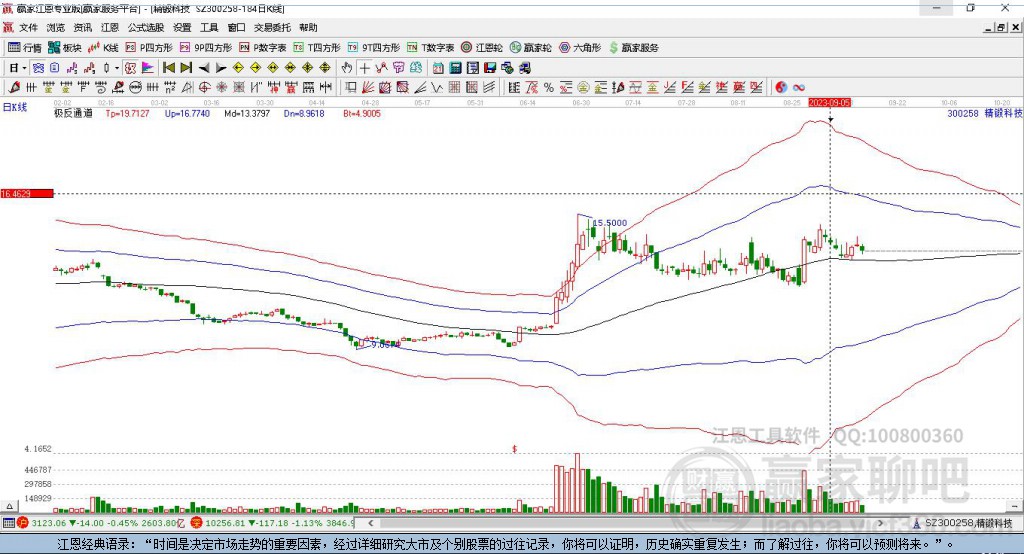The height and width of the screenshot is (554, 1024).
Task: Open the 9P四方形 tool
Action: 206,48
